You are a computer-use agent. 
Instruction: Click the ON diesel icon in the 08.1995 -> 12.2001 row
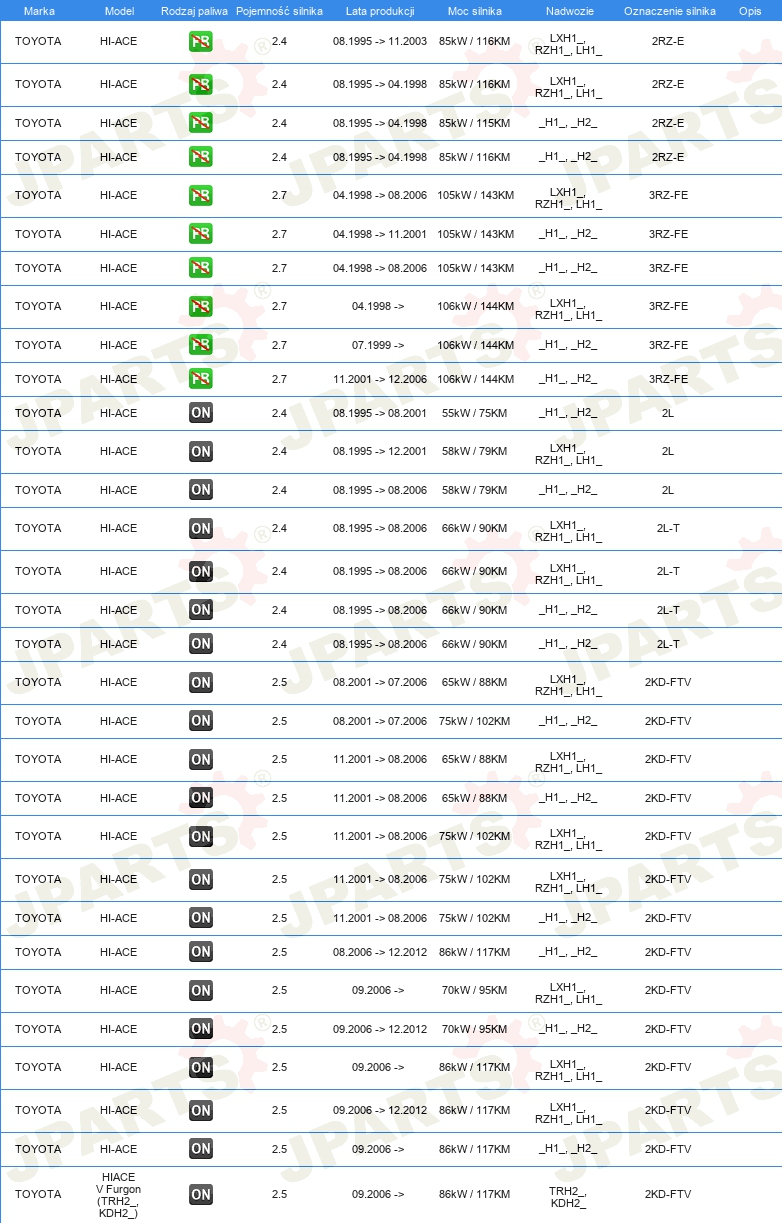click(x=200, y=451)
